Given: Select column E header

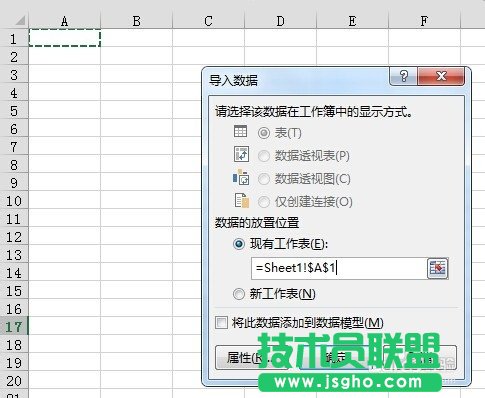Looking at the screenshot, I should [x=352, y=21].
